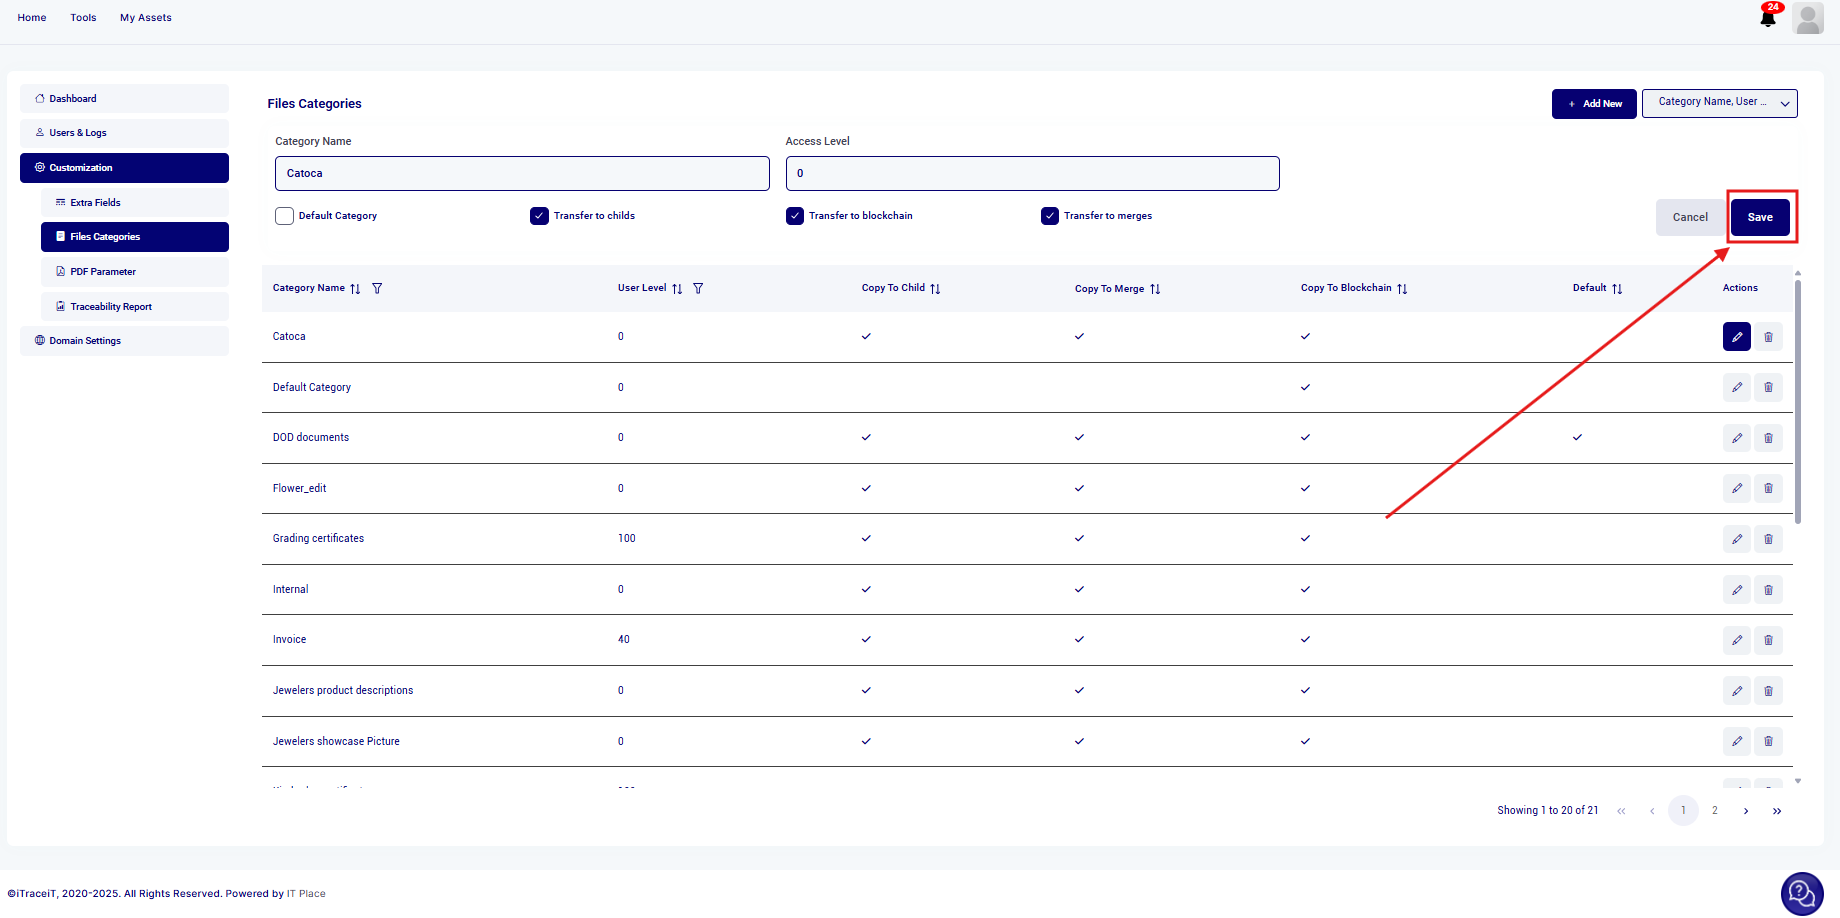This screenshot has width=1840, height=918.
Task: Click the Save button
Action: 1760,217
